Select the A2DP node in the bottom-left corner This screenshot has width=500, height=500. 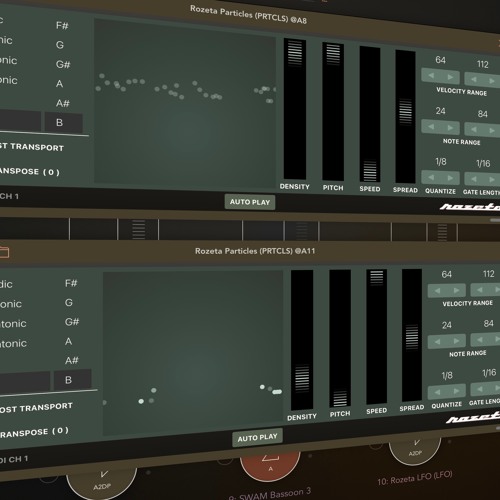click(x=102, y=484)
